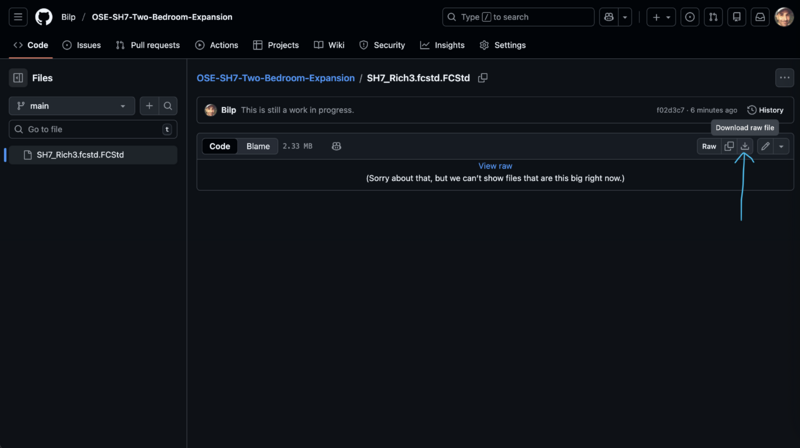This screenshot has height=448, width=800.
Task: Switch to the Issues tab
Action: (x=82, y=45)
